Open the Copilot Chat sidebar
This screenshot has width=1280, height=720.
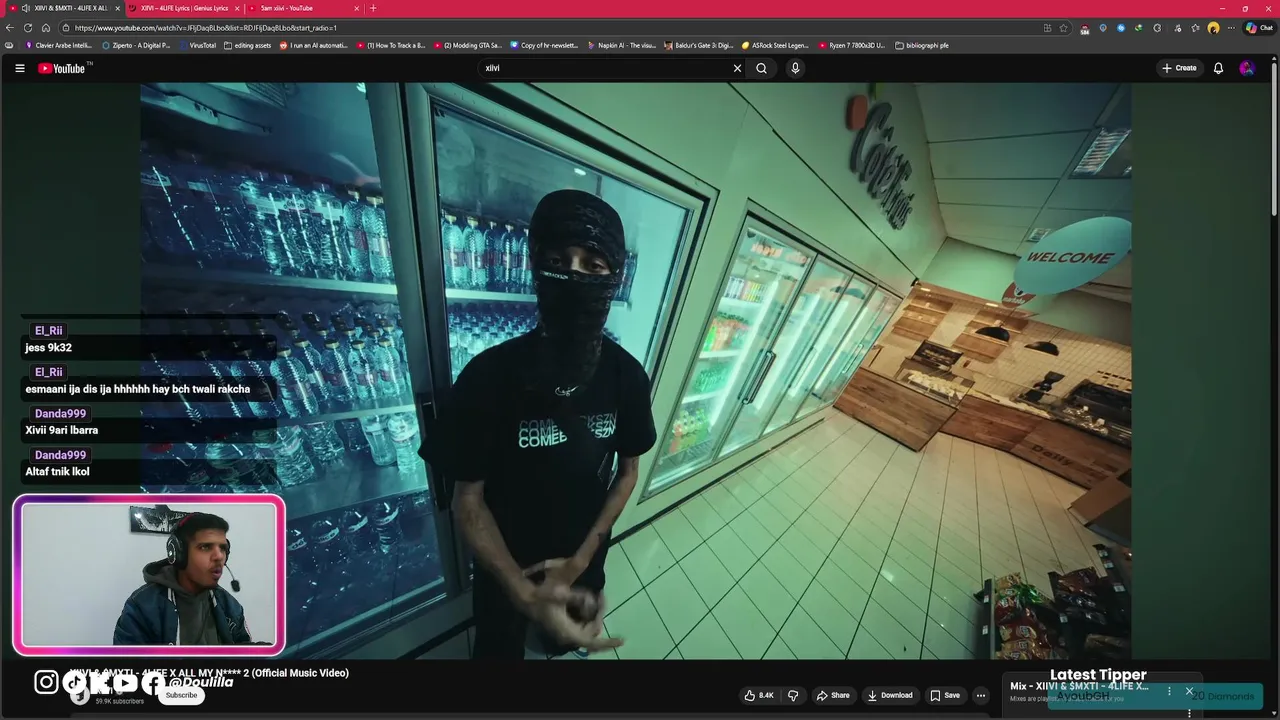click(1259, 28)
